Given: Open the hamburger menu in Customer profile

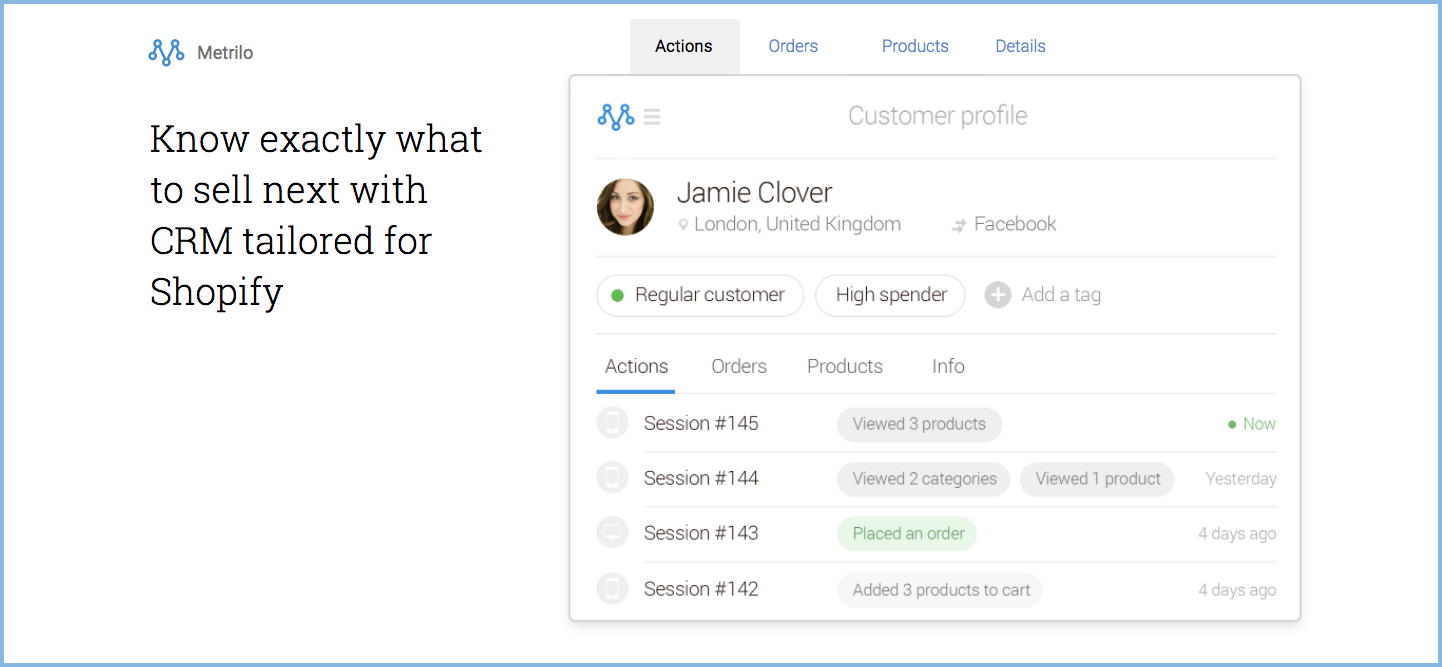Looking at the screenshot, I should [652, 117].
